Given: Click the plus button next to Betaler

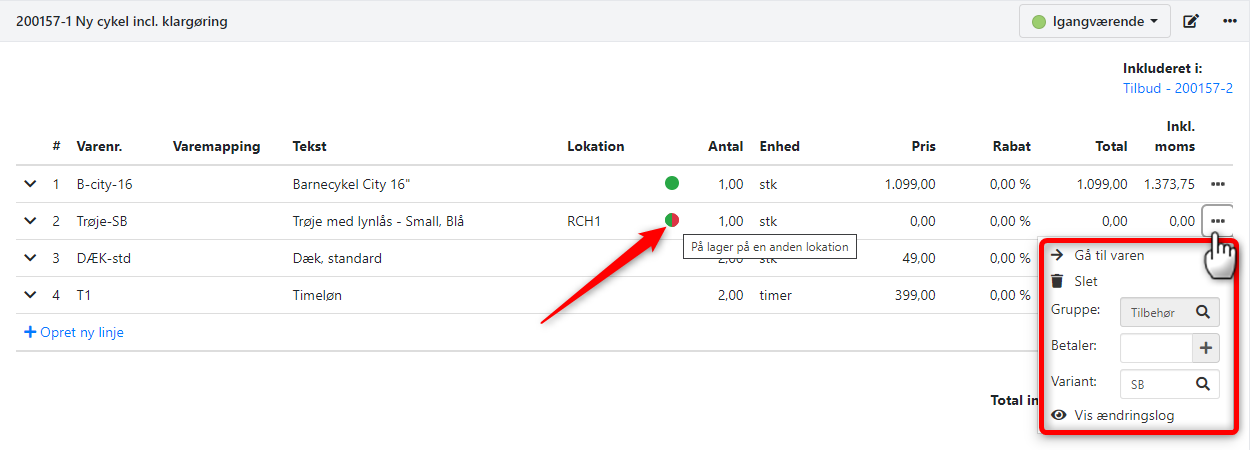Looking at the screenshot, I should tap(1205, 348).
